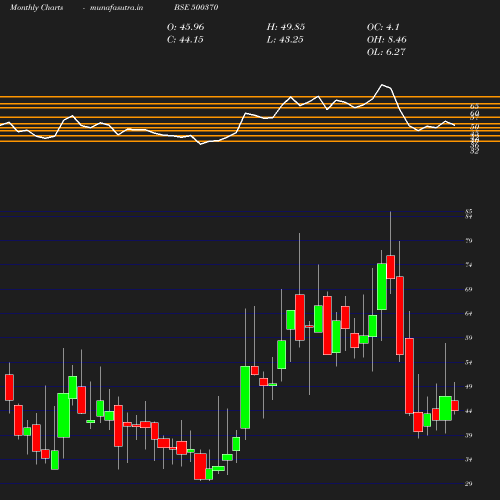Screen dimensions: 500x500
Task: Click the 54 price axis label
Action: 469,362
